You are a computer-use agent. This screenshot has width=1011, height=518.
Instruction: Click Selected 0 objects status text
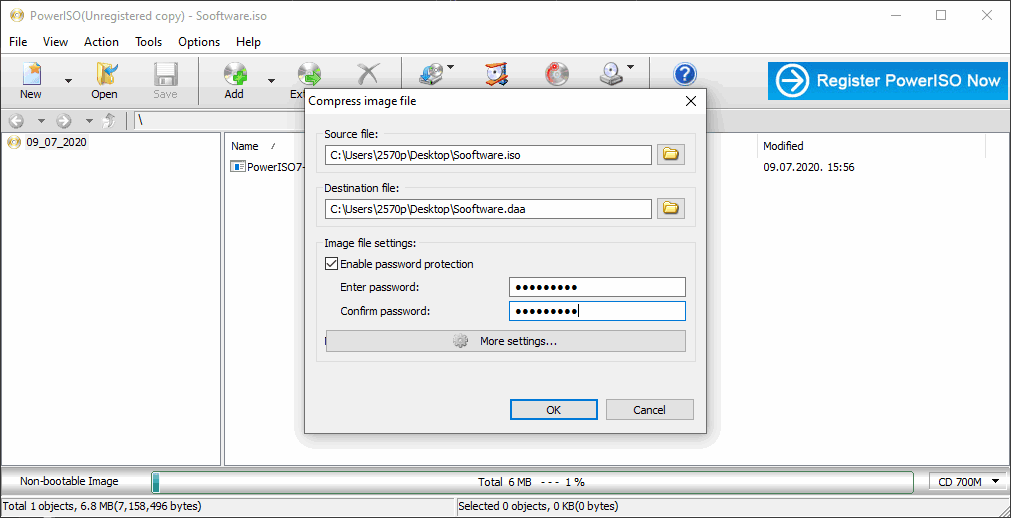[538, 506]
